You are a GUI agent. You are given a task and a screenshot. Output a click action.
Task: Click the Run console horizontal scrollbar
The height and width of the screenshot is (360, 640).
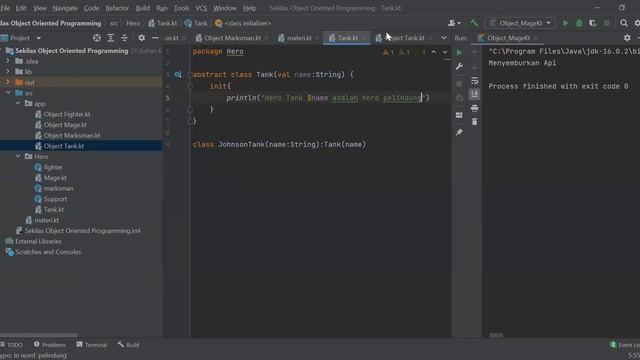tap(496, 335)
